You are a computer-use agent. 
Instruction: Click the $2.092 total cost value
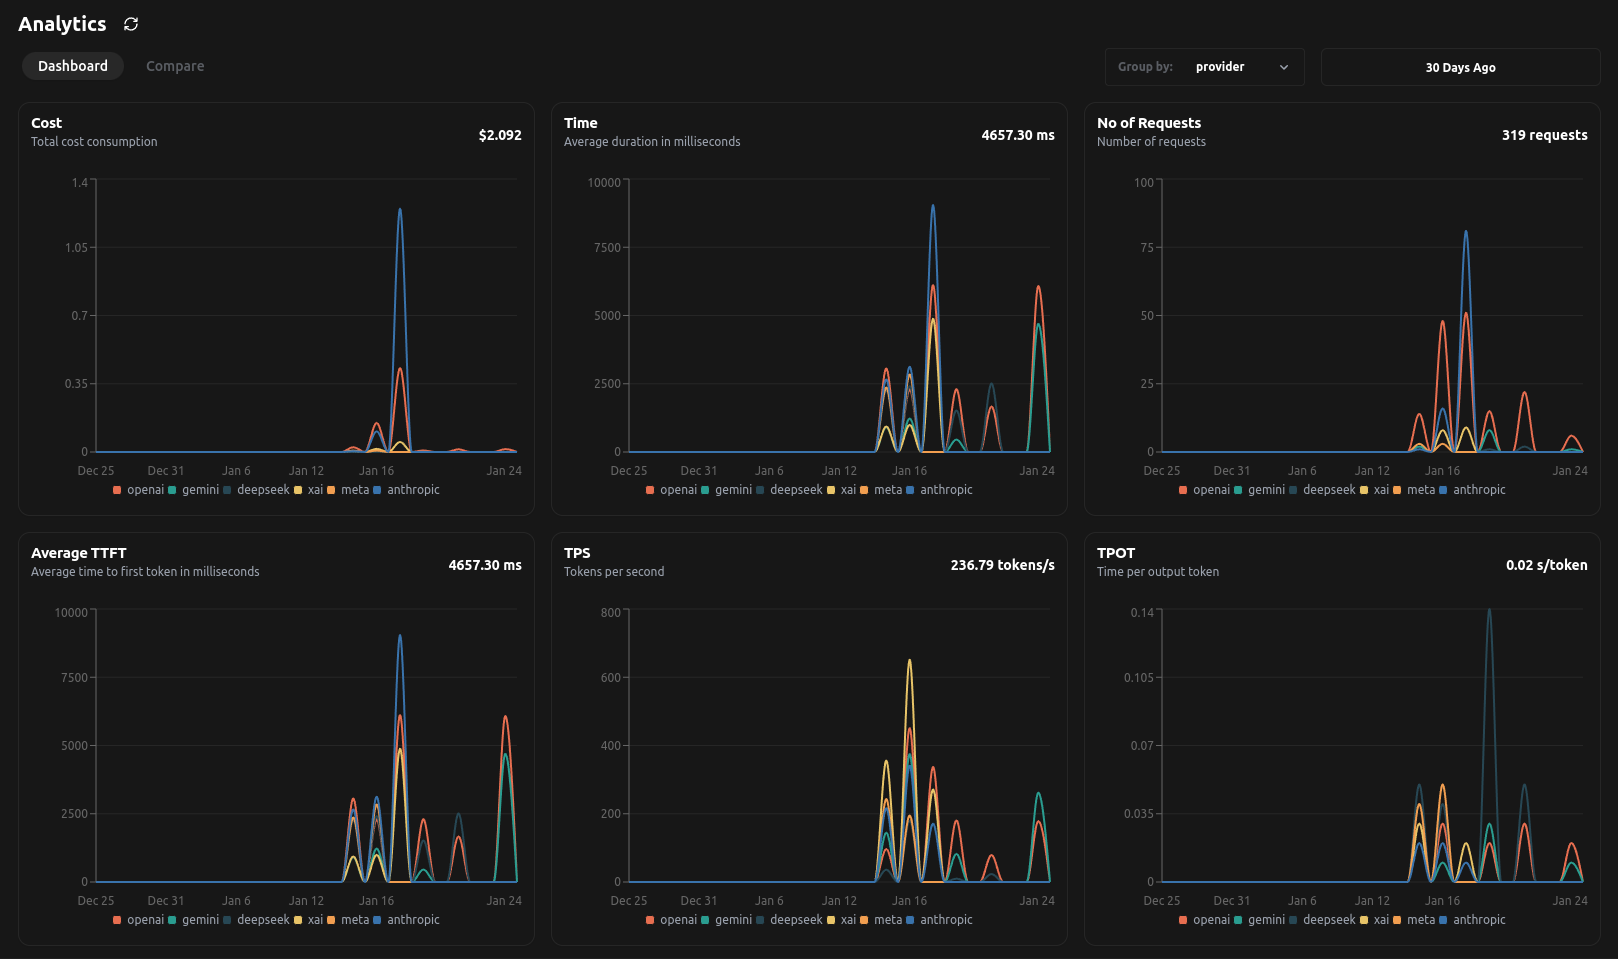tap(500, 135)
